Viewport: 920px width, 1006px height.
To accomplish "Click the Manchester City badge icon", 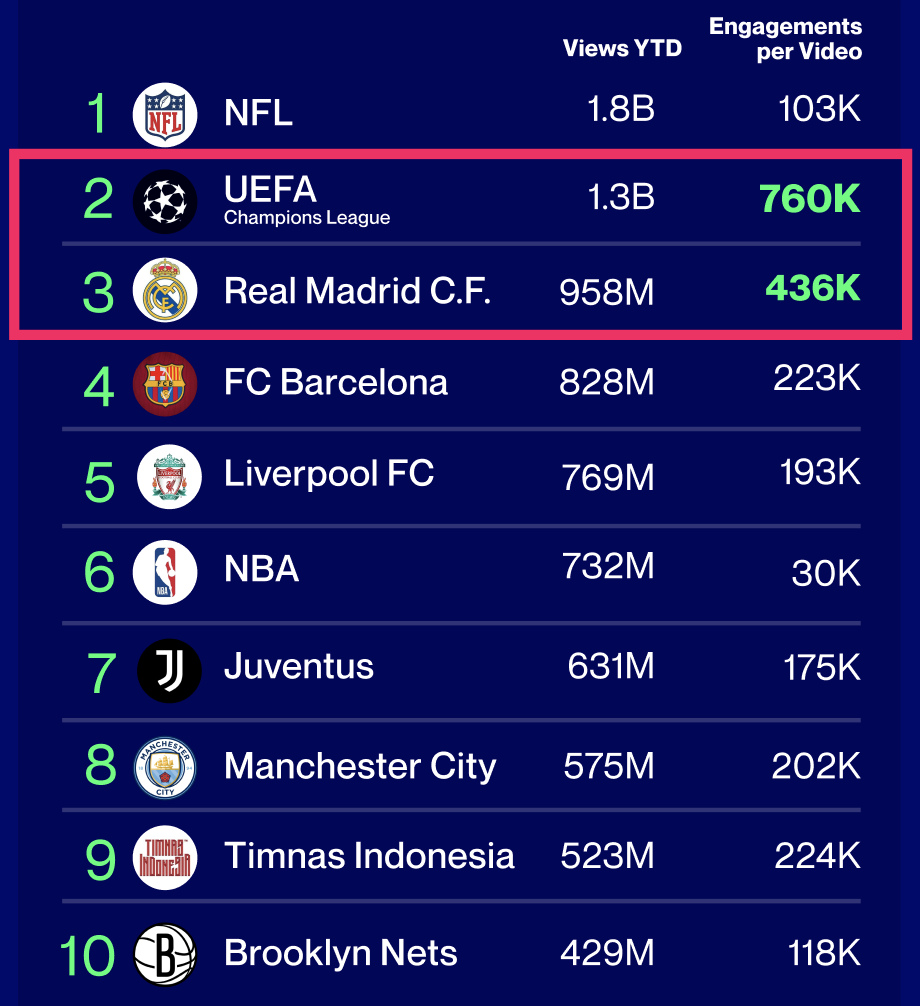I will pyautogui.click(x=165, y=767).
